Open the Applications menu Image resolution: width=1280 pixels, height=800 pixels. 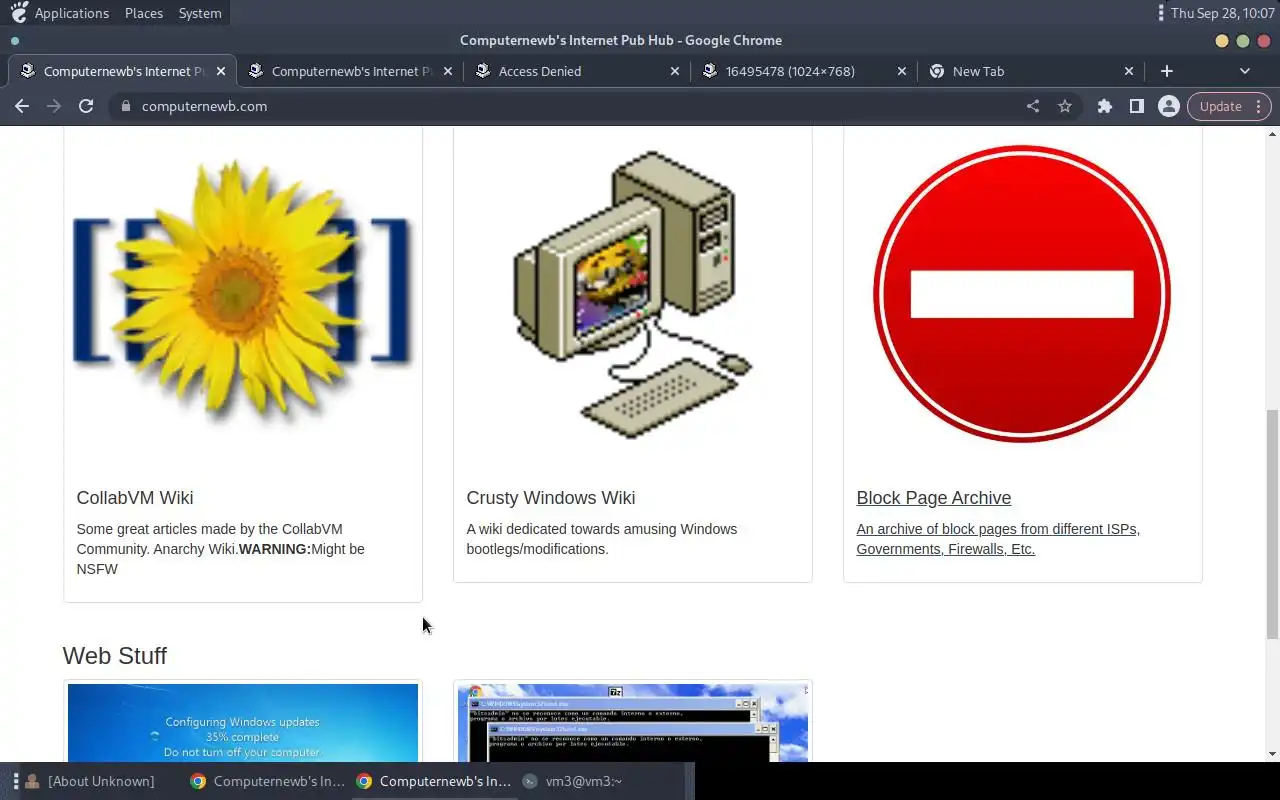pyautogui.click(x=71, y=13)
